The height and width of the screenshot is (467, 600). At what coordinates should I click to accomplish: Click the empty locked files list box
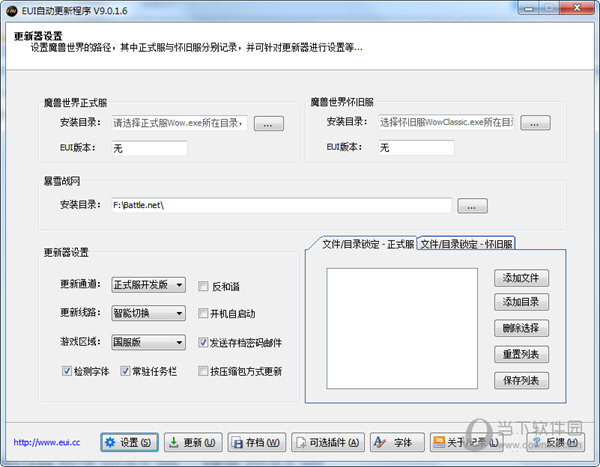[402, 328]
